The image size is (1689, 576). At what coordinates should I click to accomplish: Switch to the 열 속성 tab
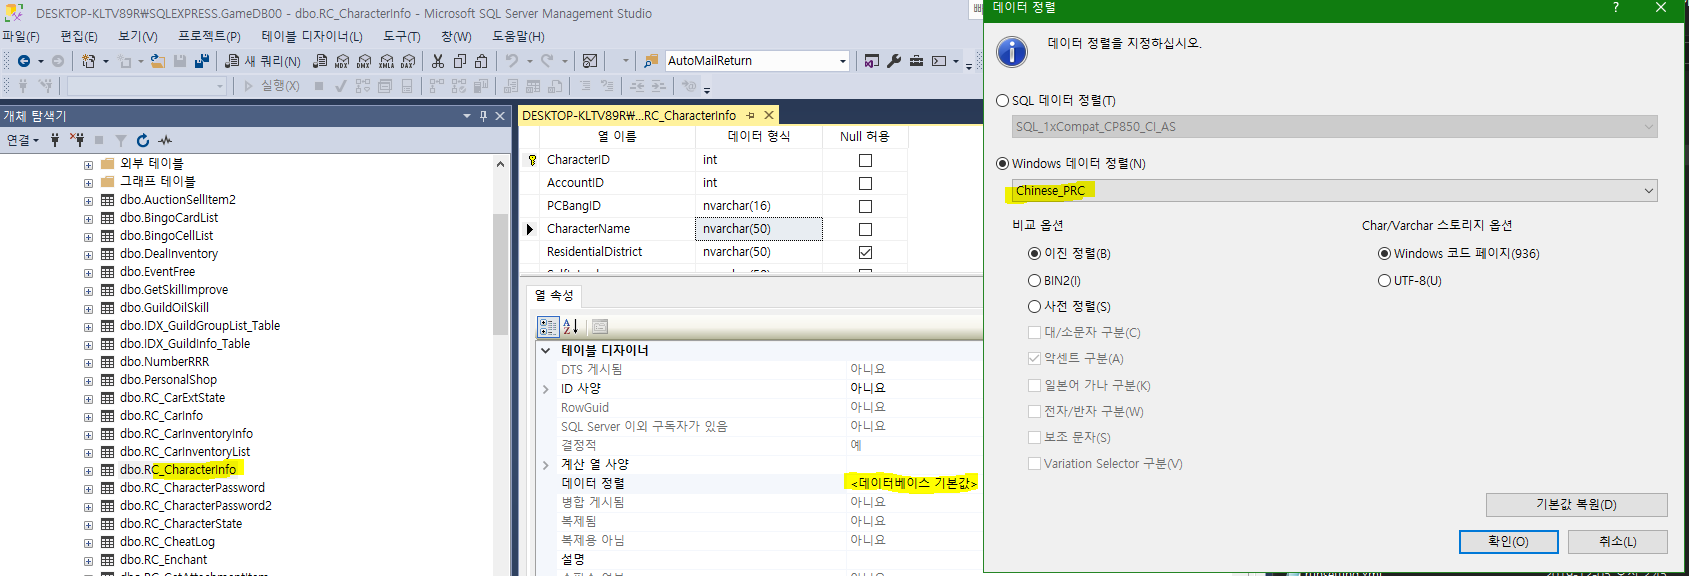(x=554, y=295)
